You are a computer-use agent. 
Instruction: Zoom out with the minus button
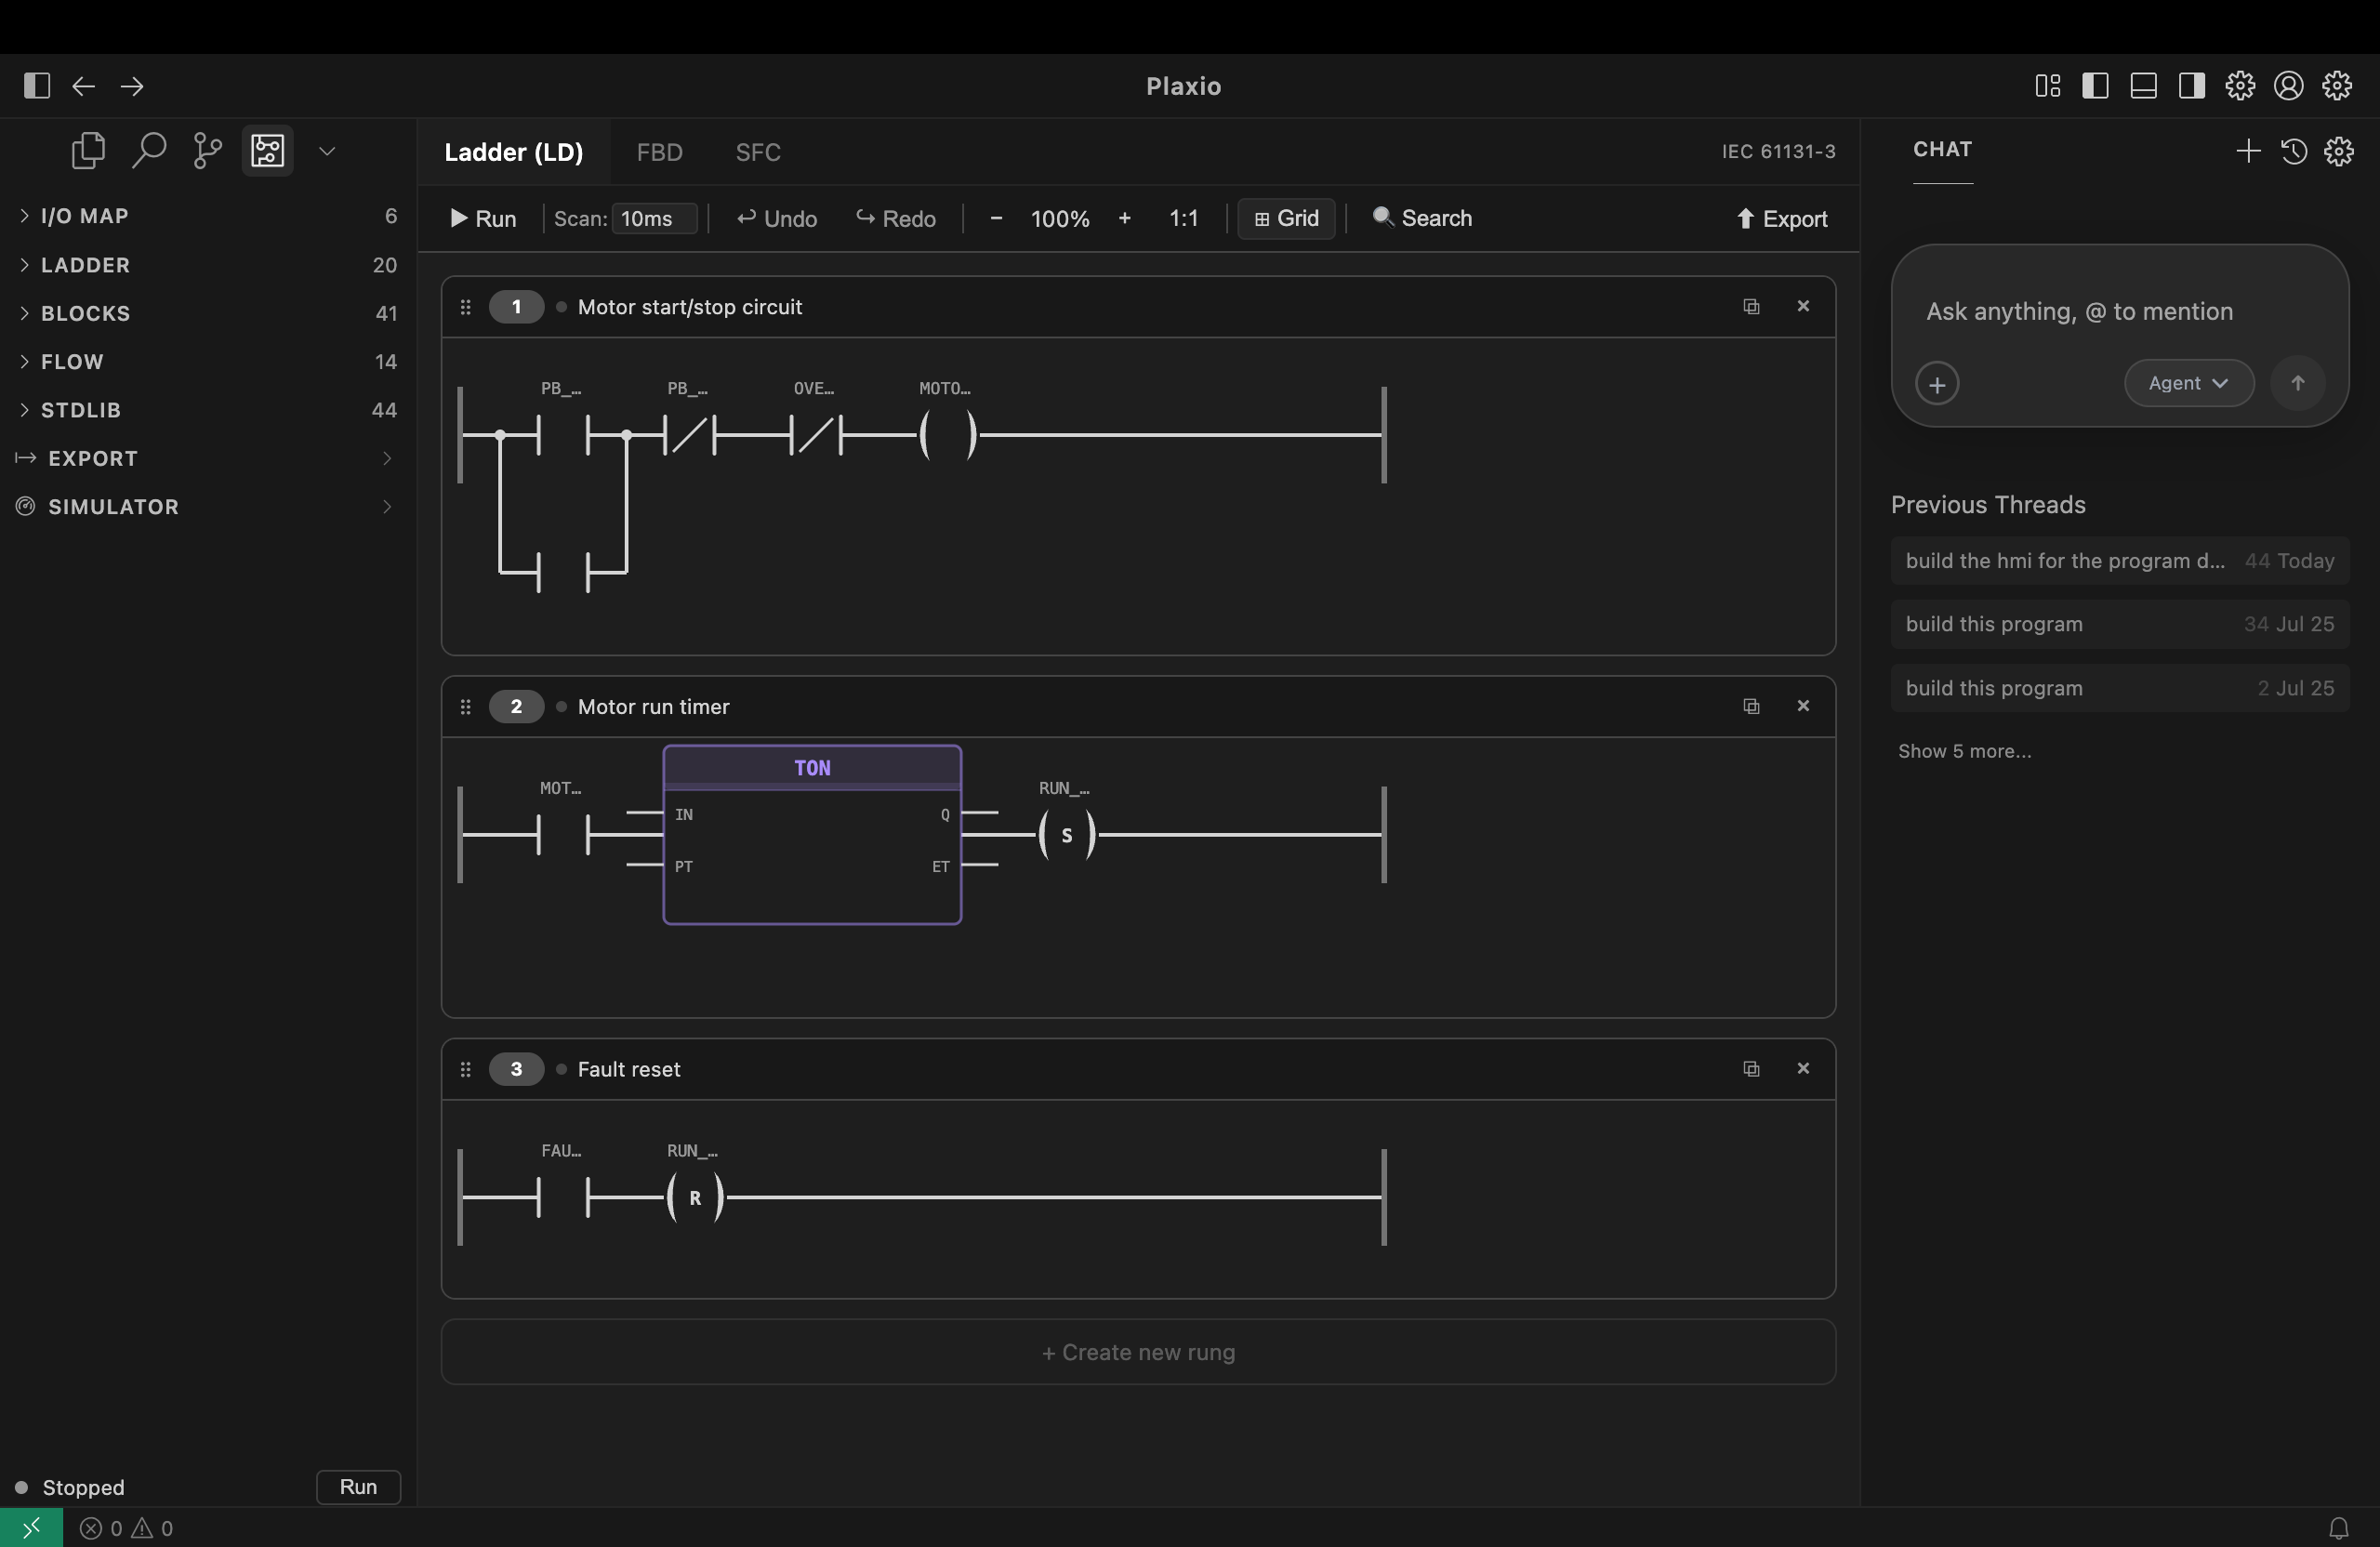click(996, 218)
